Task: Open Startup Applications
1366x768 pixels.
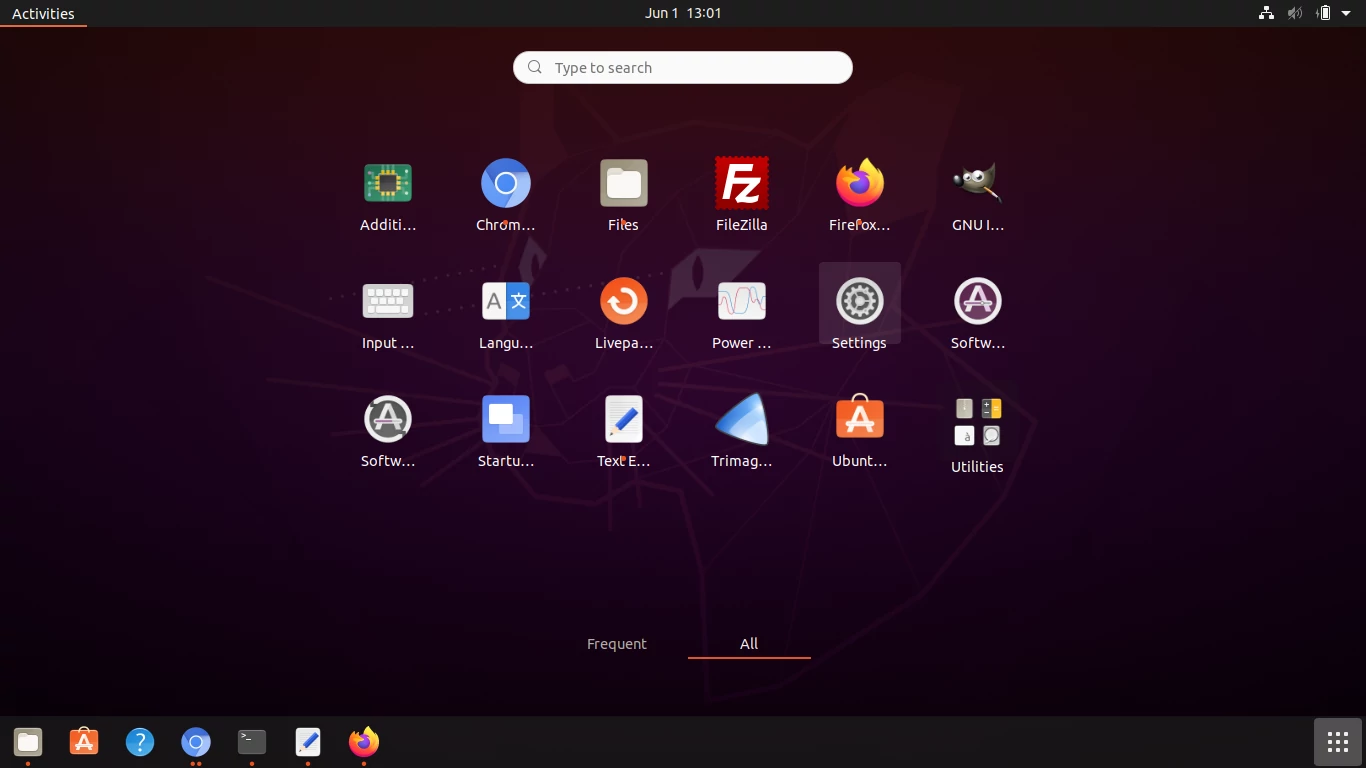Action: click(506, 432)
